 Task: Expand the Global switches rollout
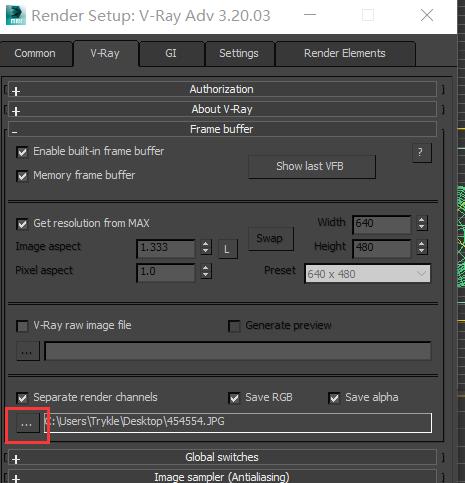tap(222, 457)
